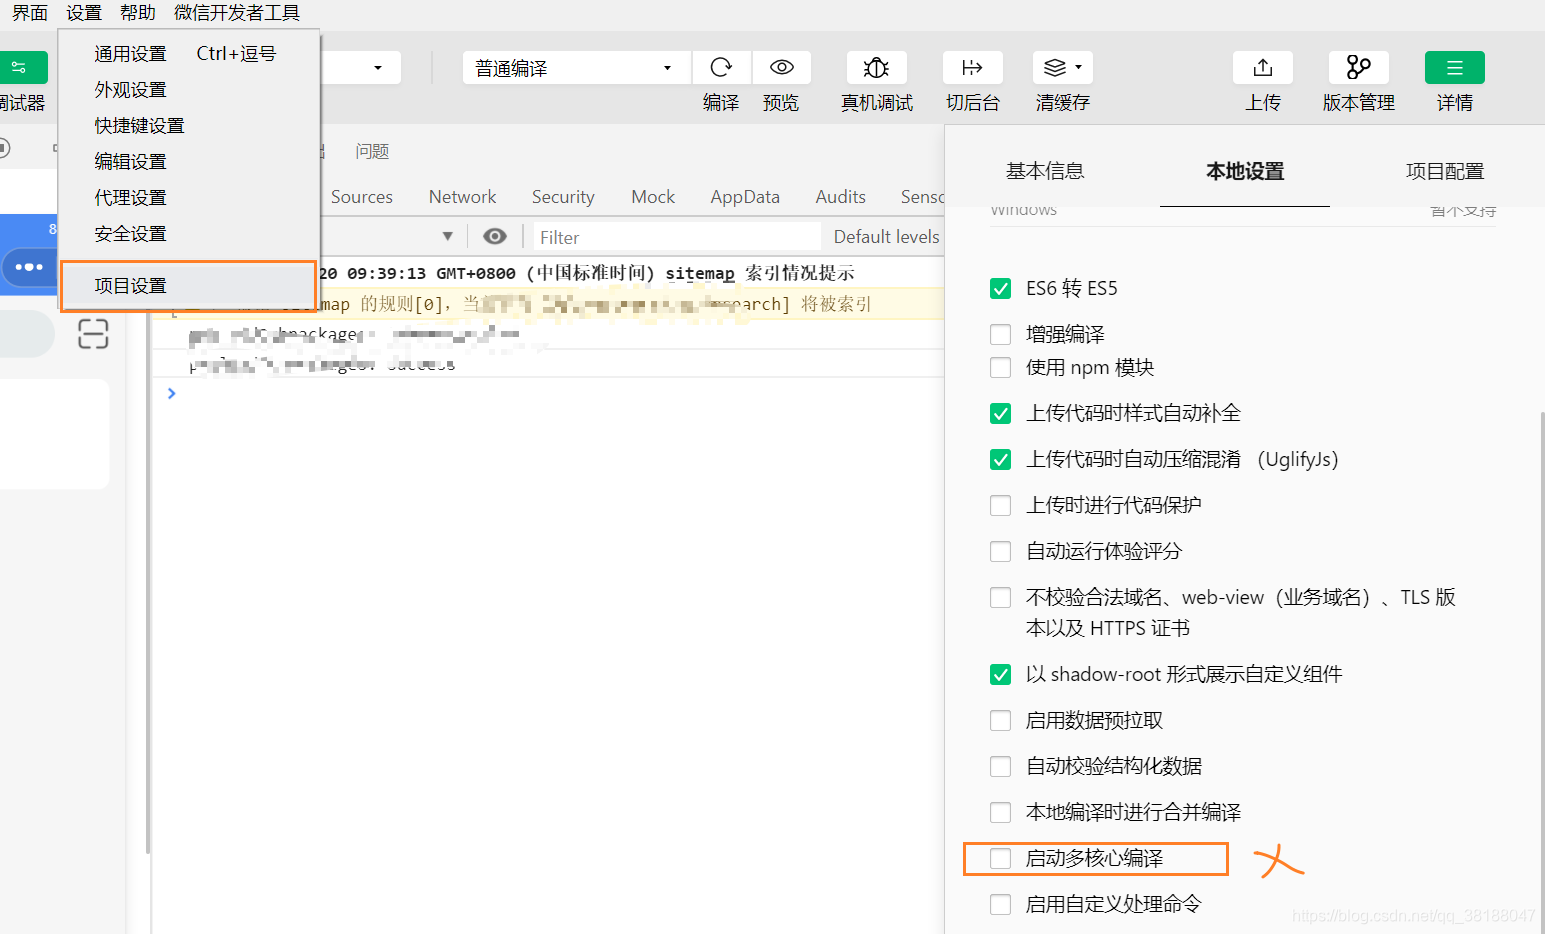Viewport: 1545px width, 934px height.
Task: Enable 自动校验结构化数据 checkbox
Action: point(1000,766)
